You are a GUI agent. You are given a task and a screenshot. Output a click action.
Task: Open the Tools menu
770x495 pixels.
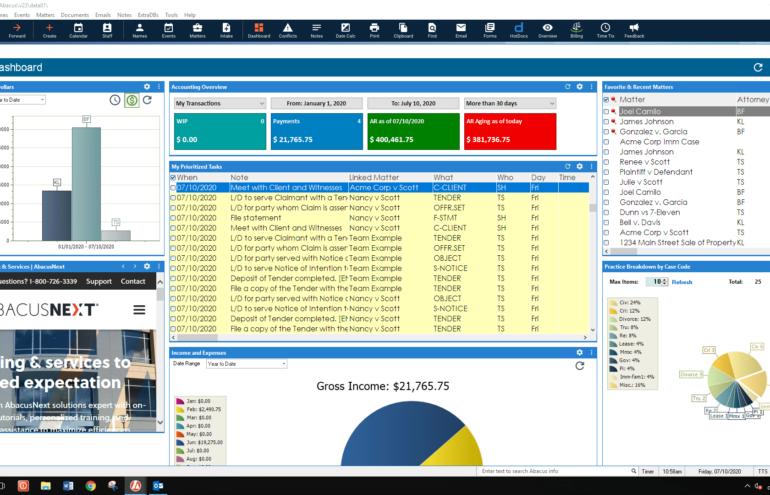pos(171,15)
